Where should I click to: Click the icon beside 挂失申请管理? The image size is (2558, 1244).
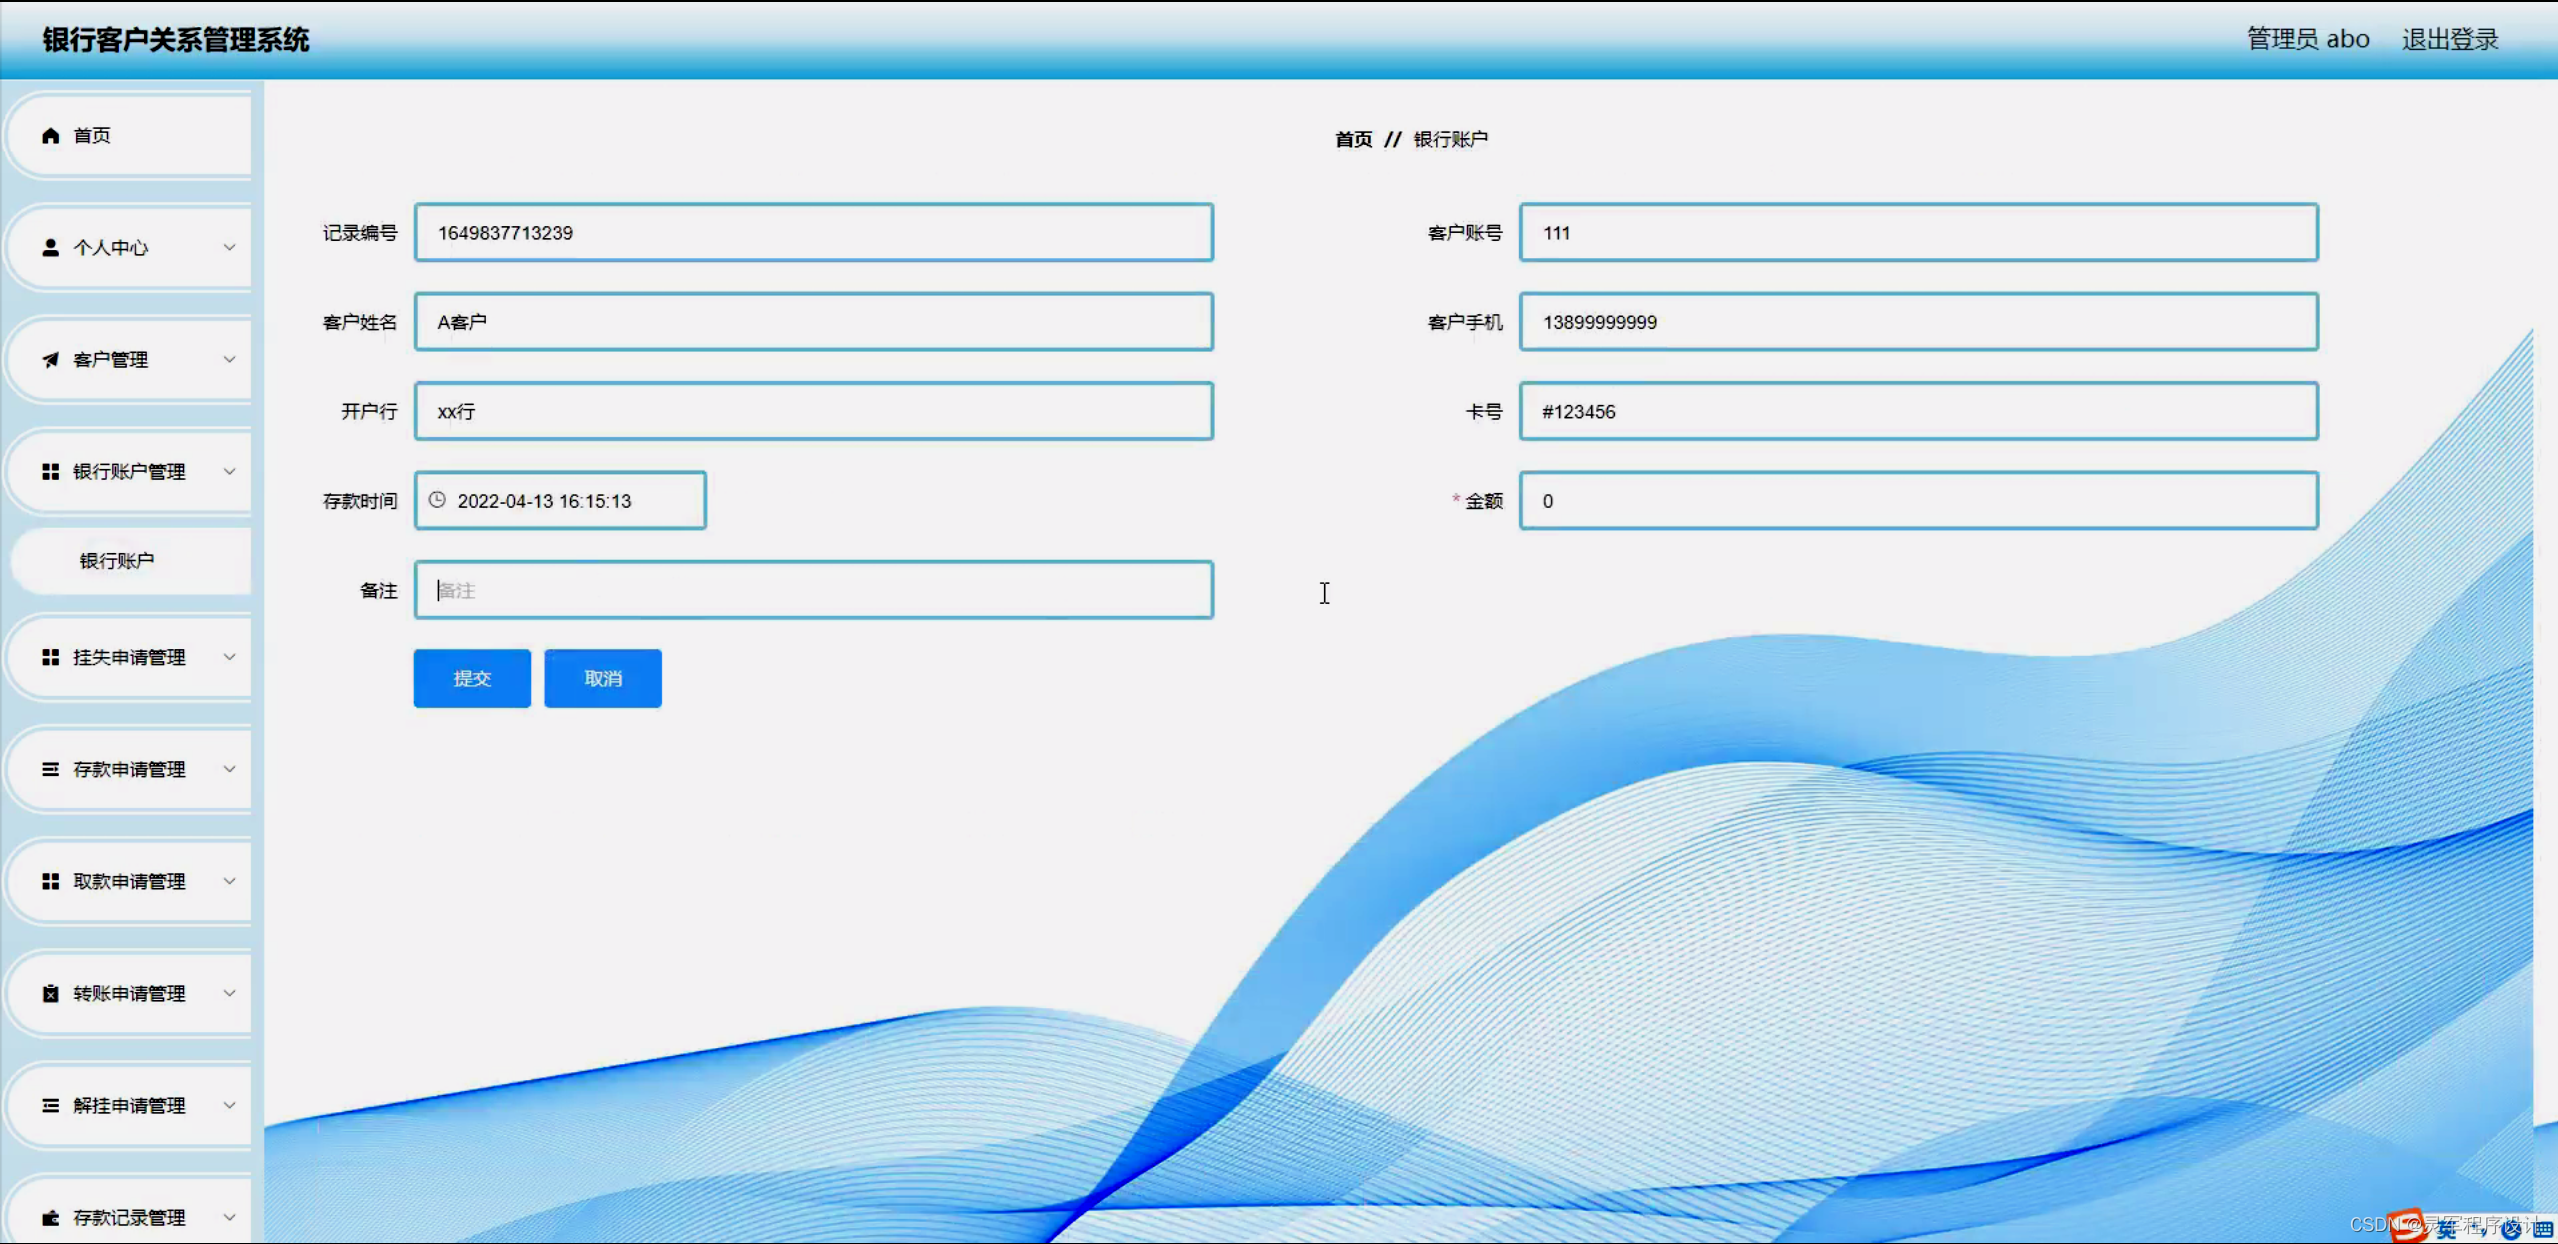point(50,657)
